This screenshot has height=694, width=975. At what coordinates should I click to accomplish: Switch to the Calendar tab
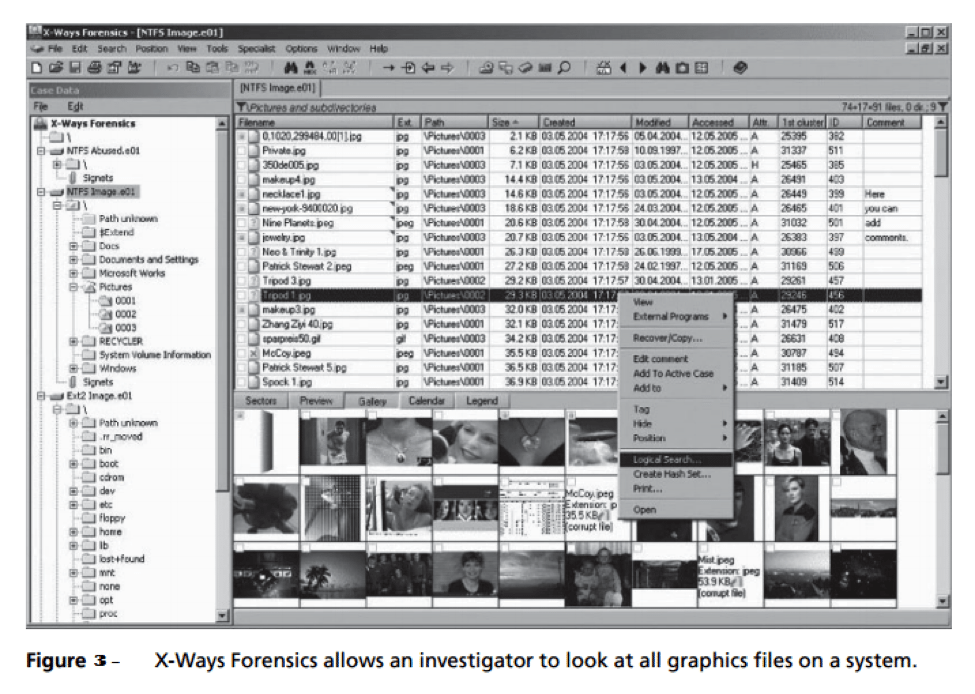coord(428,401)
